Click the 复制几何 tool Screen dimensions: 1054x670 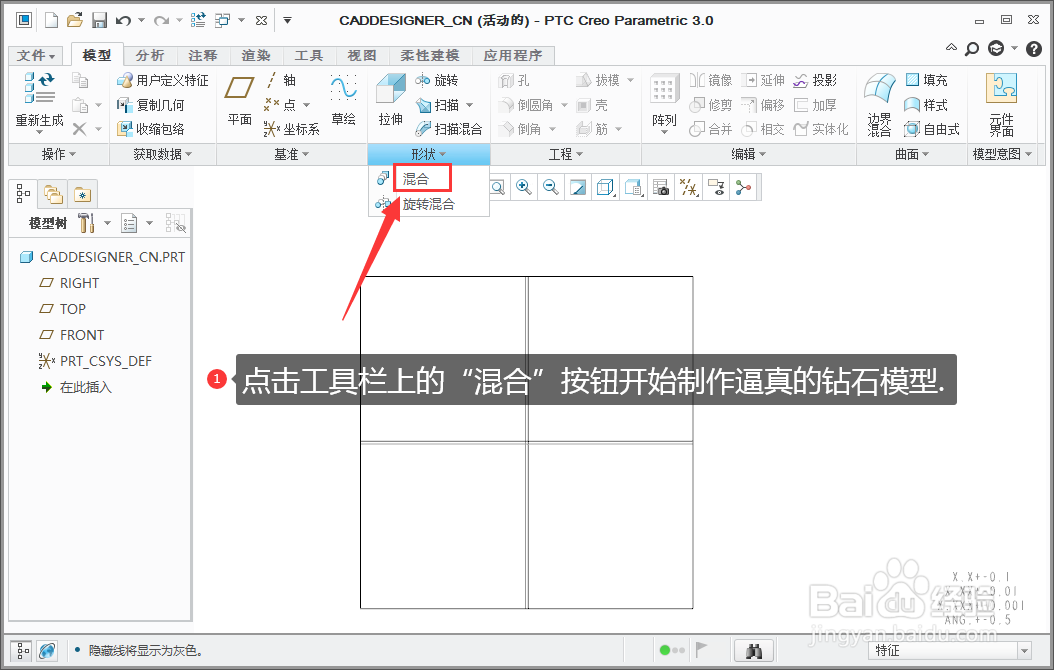[151, 105]
